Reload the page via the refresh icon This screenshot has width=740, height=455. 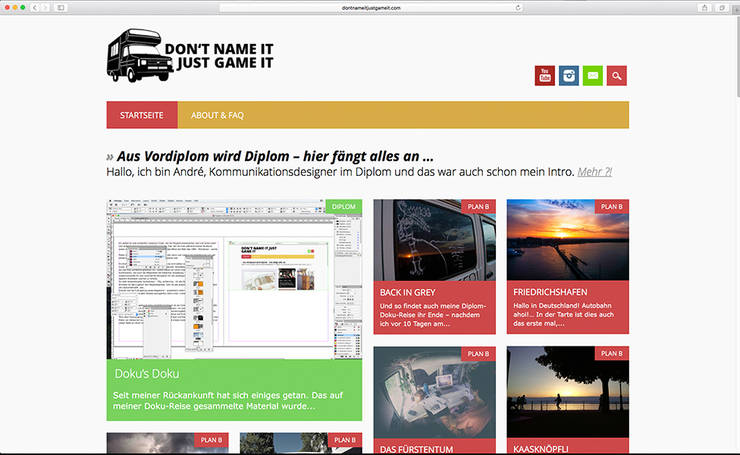518,8
